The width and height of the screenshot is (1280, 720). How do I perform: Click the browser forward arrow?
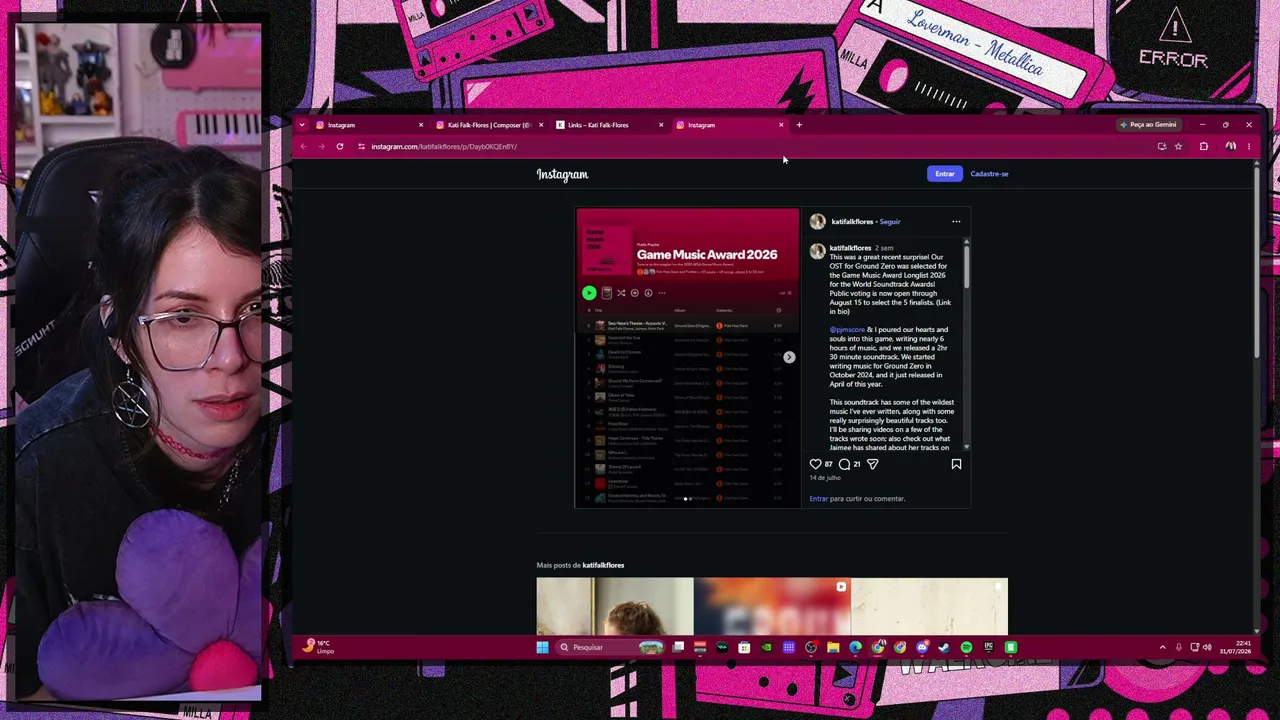[x=321, y=147]
